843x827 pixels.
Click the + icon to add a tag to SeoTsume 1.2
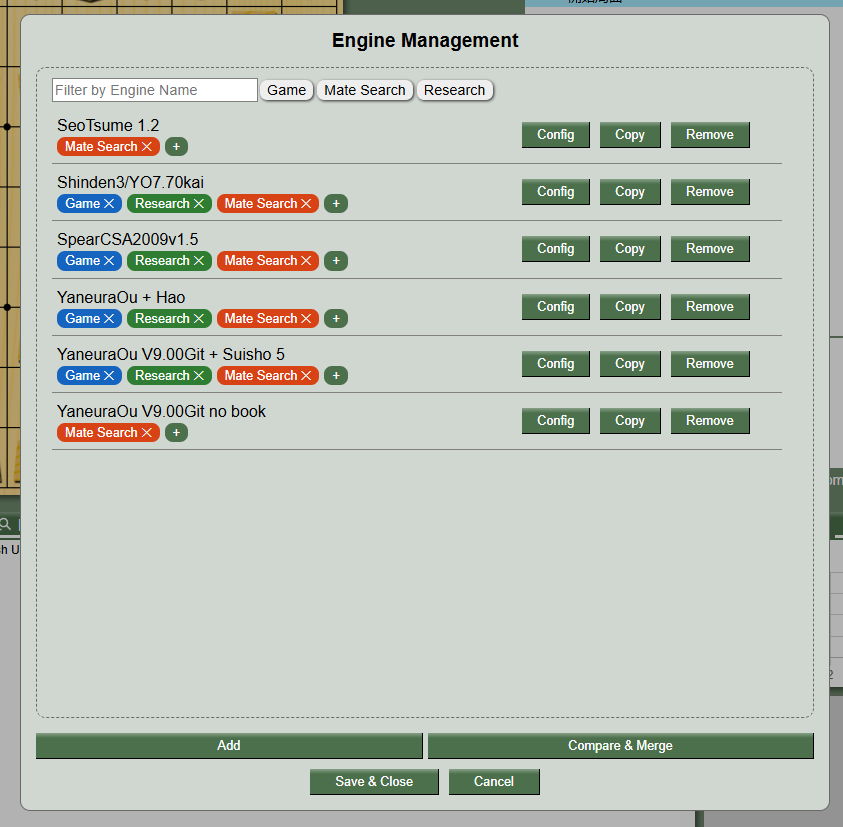point(176,146)
